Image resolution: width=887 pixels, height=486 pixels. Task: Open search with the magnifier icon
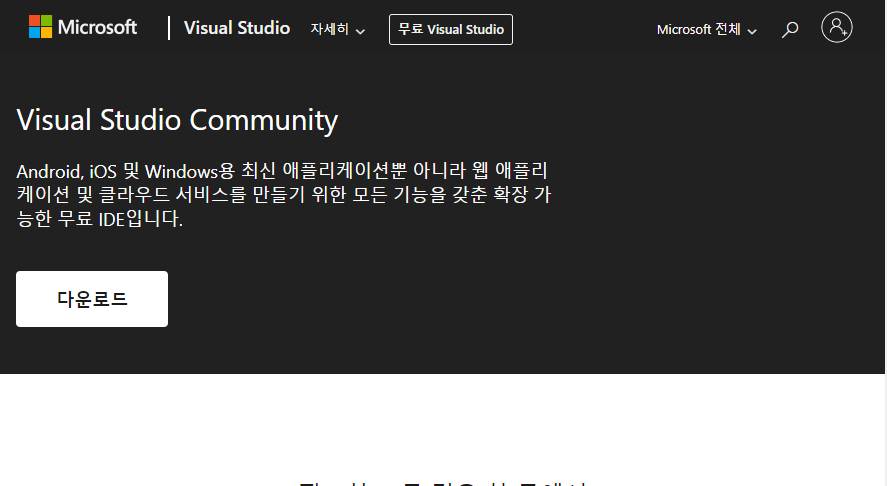coord(790,29)
